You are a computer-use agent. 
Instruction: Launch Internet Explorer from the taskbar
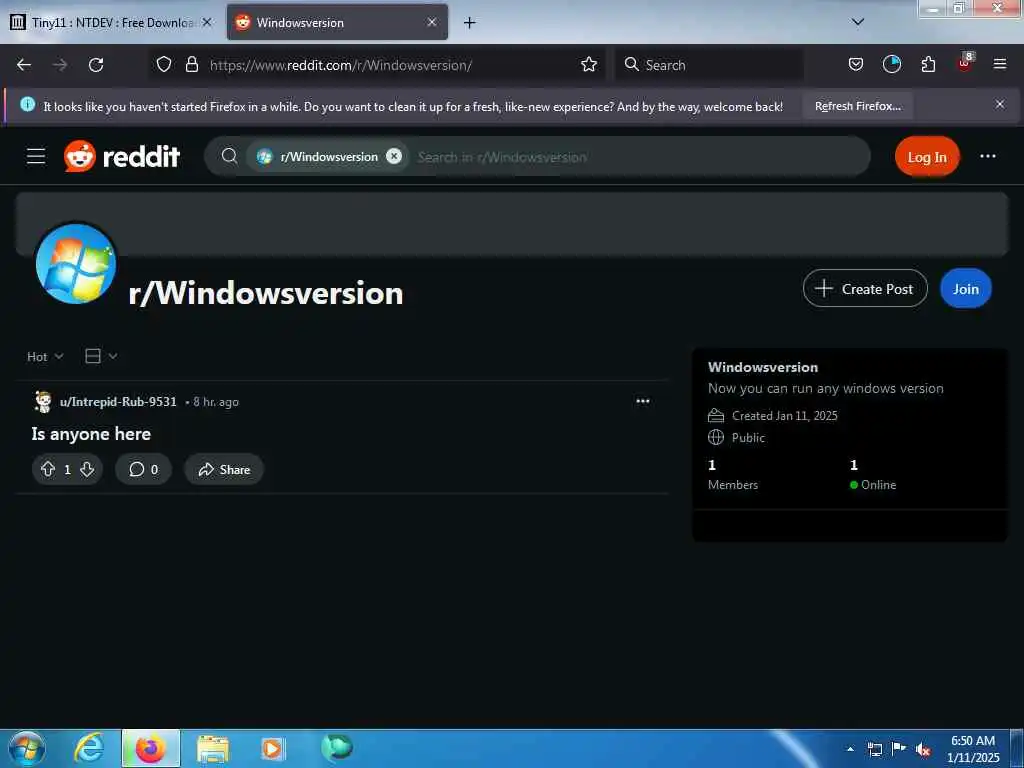click(89, 748)
